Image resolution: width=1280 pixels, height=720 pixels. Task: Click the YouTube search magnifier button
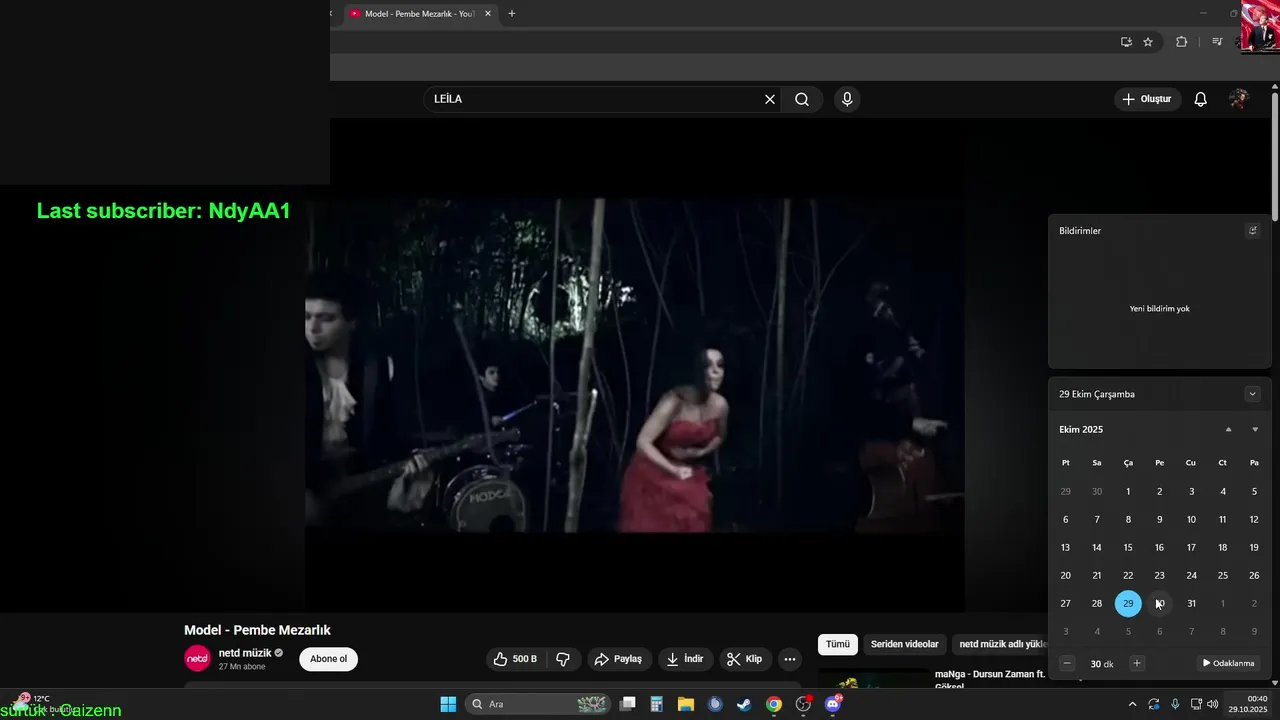click(x=802, y=99)
